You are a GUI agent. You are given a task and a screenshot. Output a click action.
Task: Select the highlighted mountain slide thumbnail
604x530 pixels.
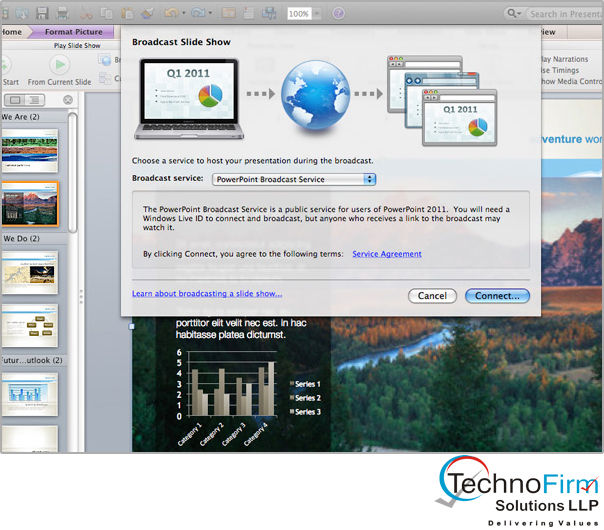pos(30,204)
